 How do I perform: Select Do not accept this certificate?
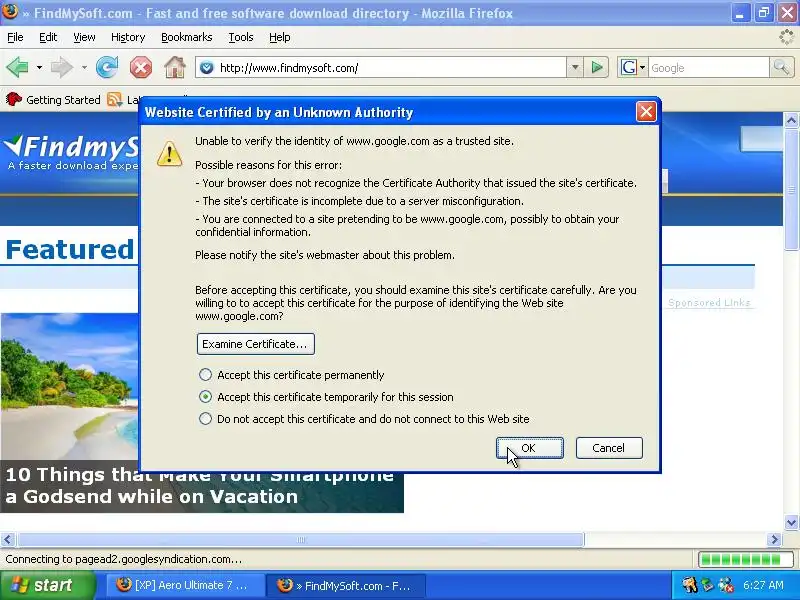pyautogui.click(x=206, y=419)
